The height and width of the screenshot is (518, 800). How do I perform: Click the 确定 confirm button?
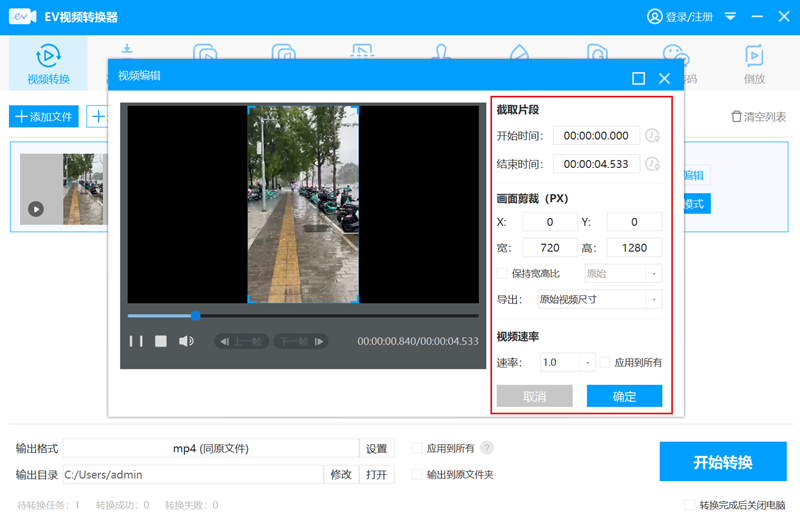(624, 396)
